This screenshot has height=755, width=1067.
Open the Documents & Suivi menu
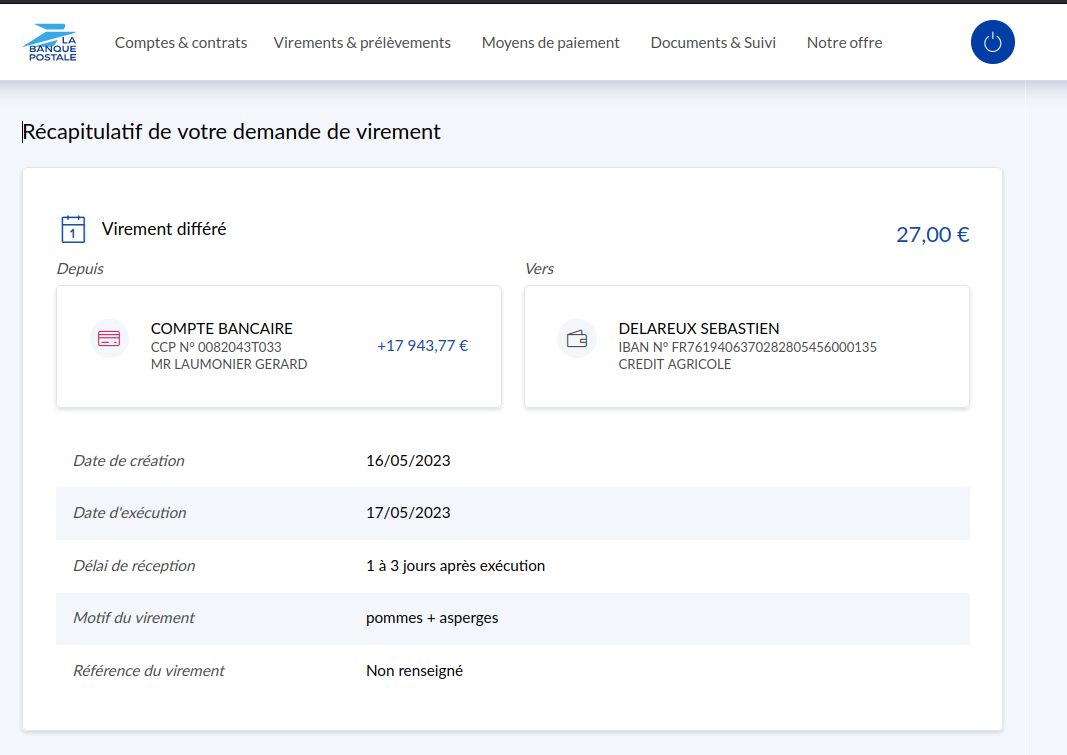(x=713, y=43)
